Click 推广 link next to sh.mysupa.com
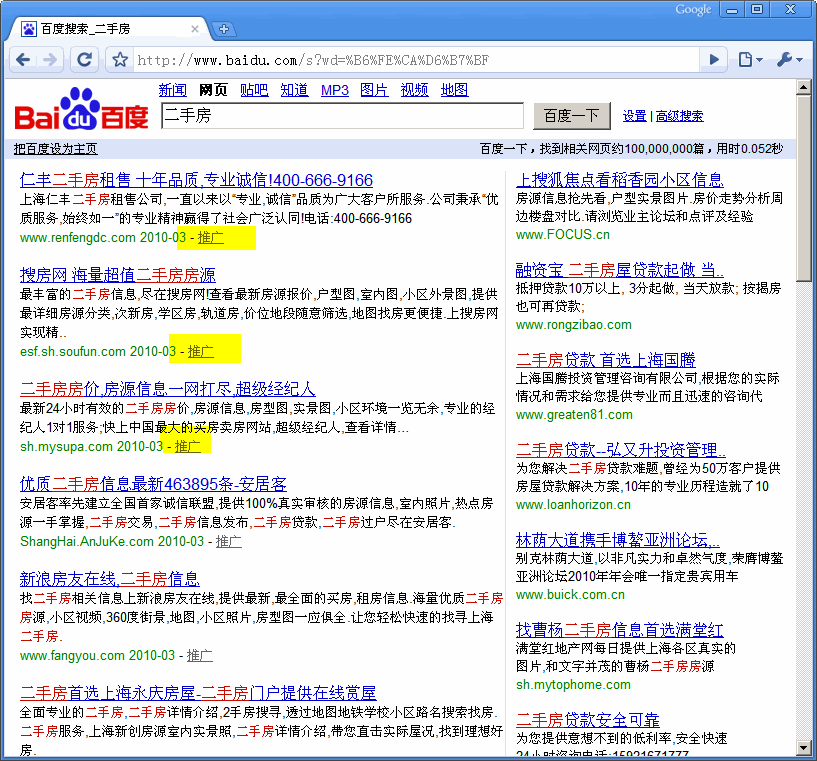This screenshot has width=817, height=761. tap(188, 446)
